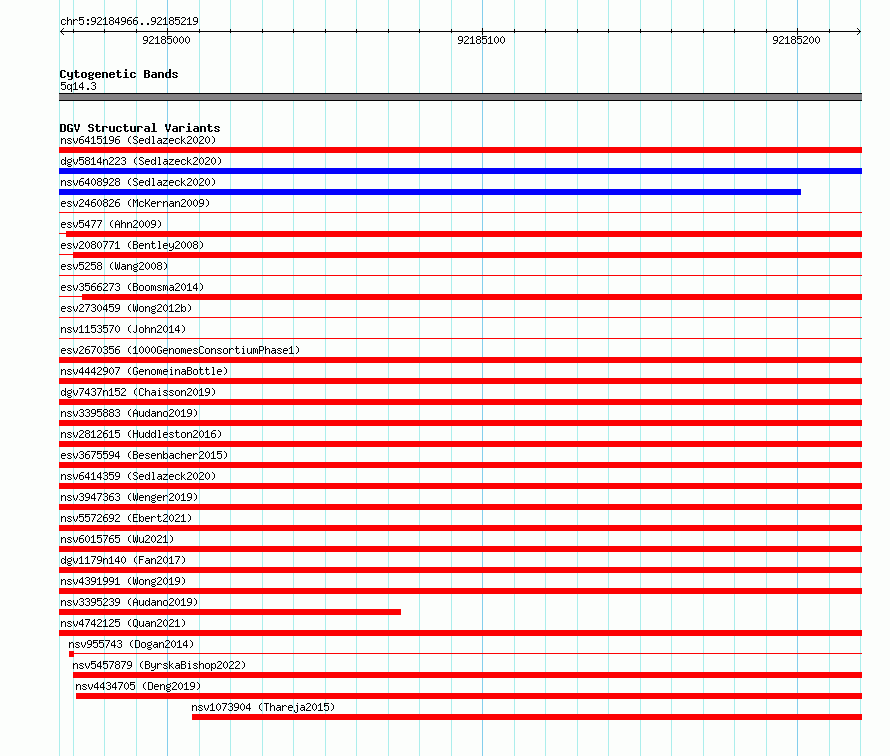Select the dgv5814n223 (Sedlazeck2020) label

coord(141,161)
